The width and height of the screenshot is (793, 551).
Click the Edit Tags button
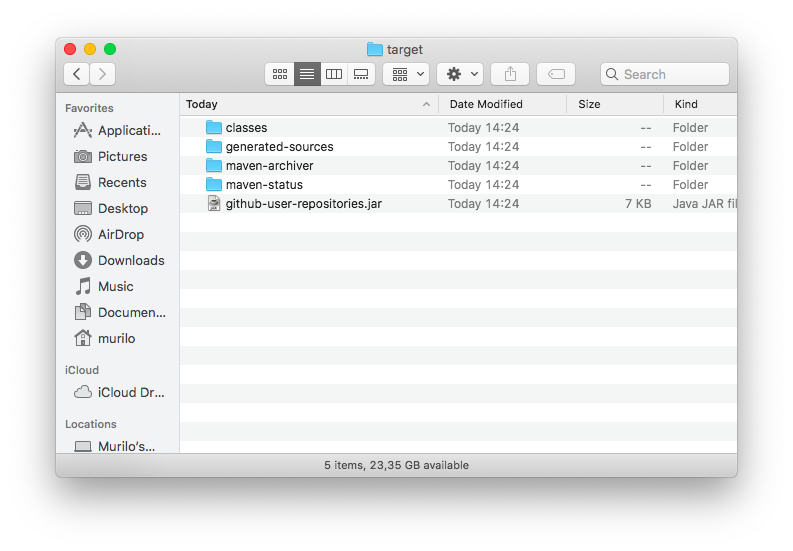point(556,74)
